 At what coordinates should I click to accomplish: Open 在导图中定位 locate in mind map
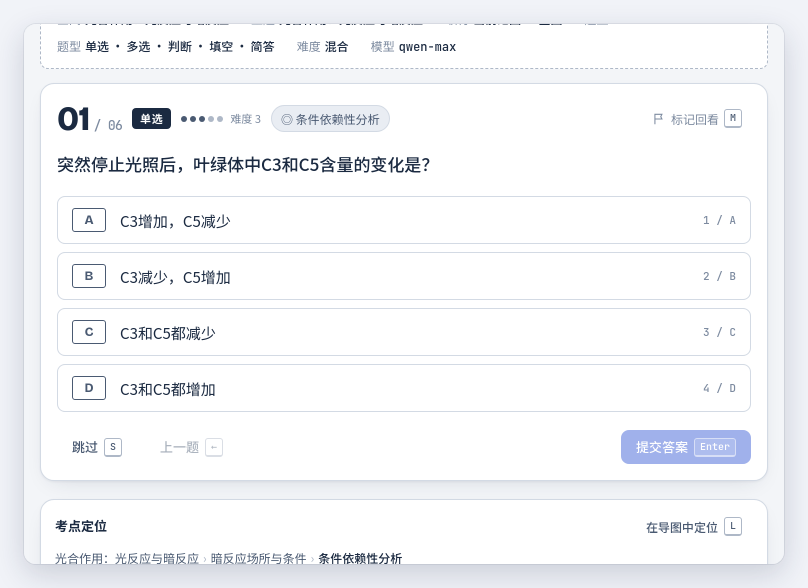click(x=694, y=527)
